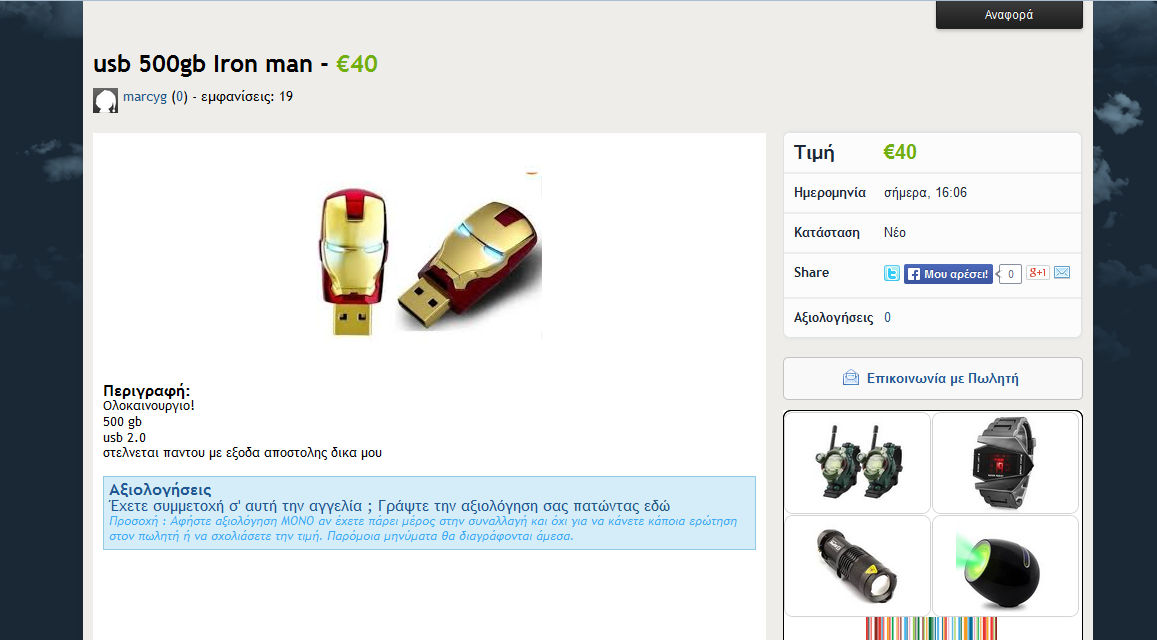Click the Αξιολογήσεις heading in the blue box
Screen dimensions: 1157x640
coord(160,489)
